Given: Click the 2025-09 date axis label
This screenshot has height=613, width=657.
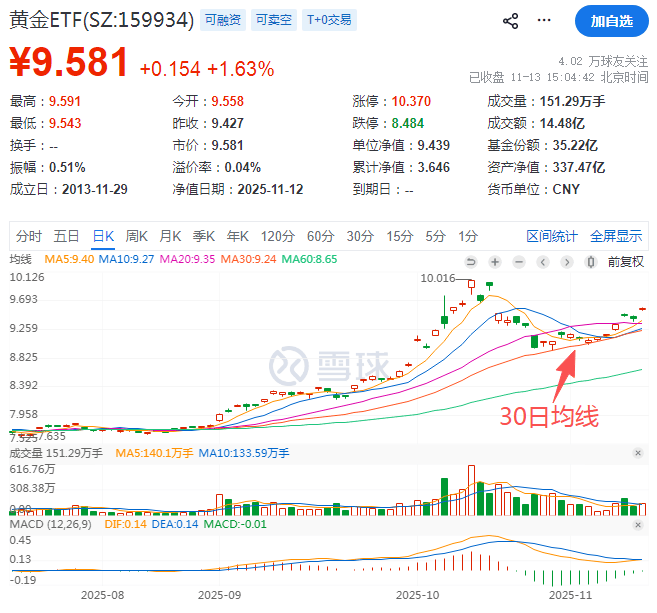Looking at the screenshot, I should tap(220, 595).
